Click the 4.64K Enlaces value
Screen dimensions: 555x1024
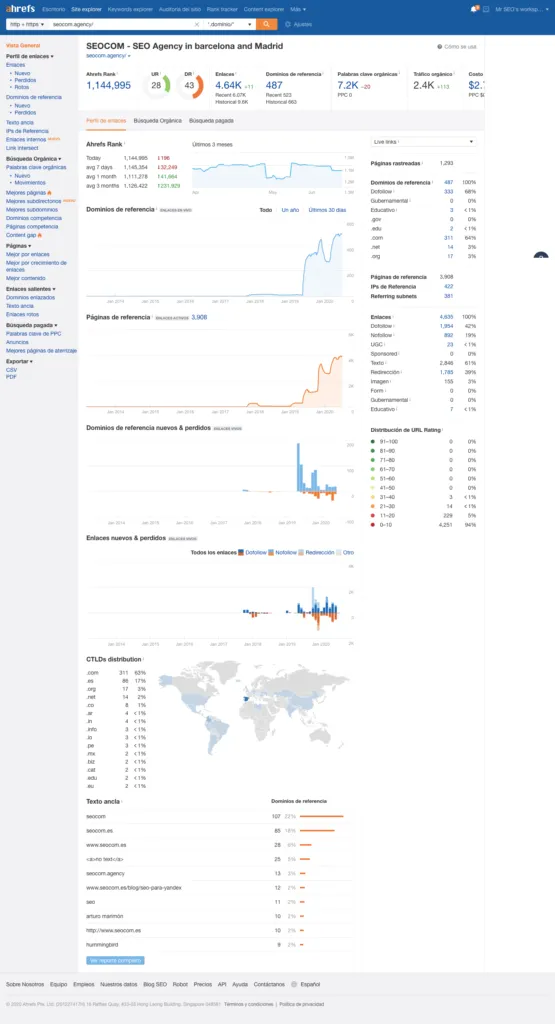229,86
